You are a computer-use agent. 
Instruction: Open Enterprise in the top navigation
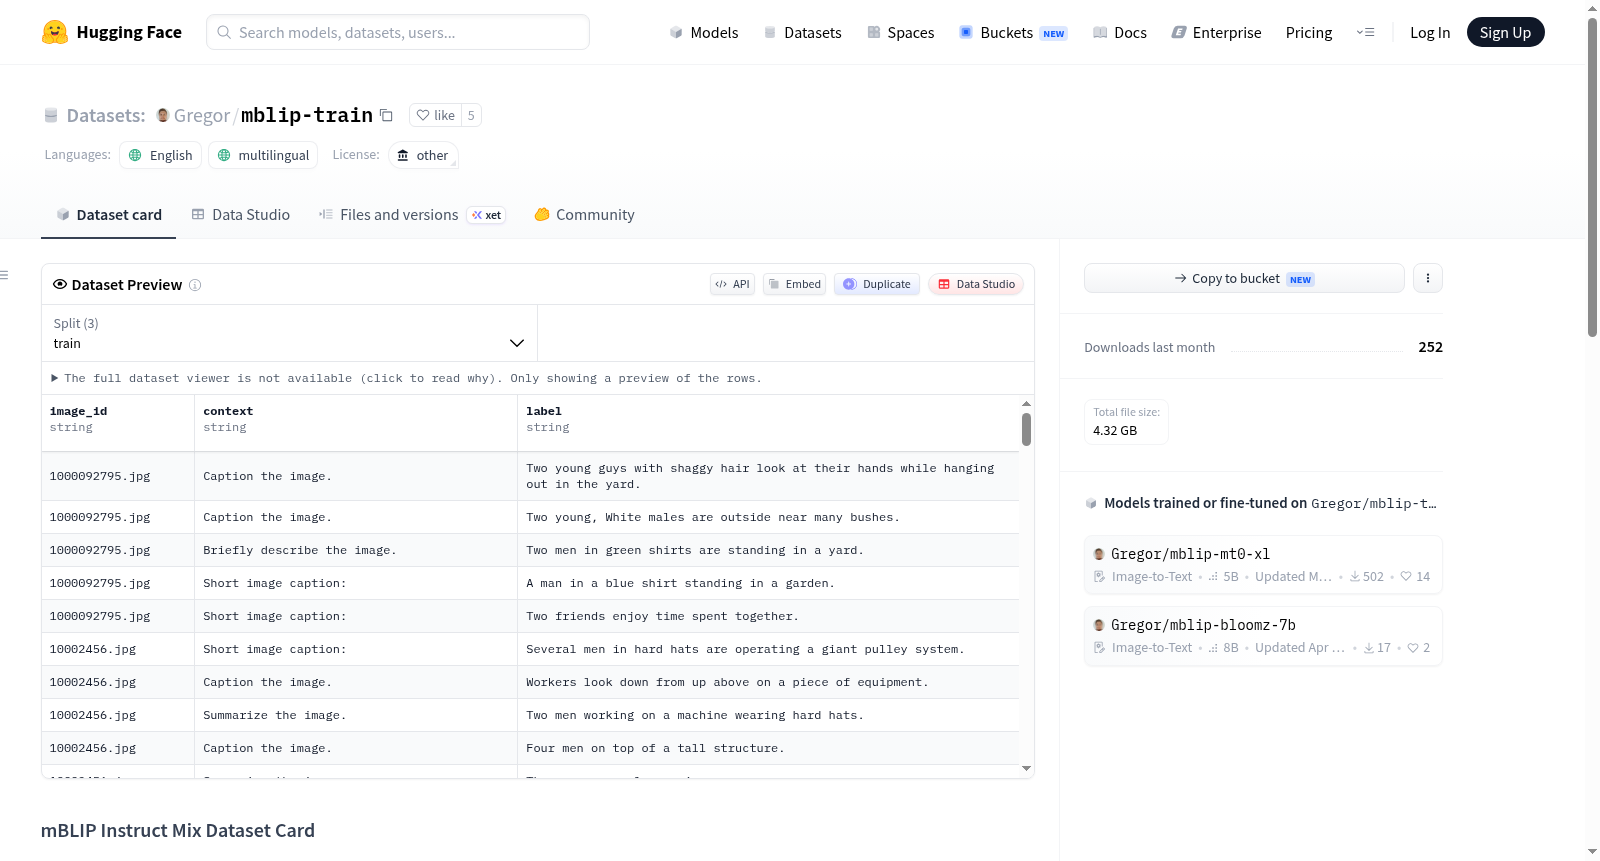click(1216, 32)
